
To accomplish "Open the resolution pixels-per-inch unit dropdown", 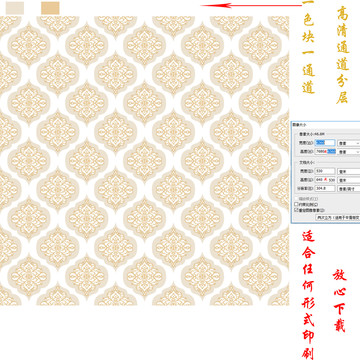I will tap(349, 189).
